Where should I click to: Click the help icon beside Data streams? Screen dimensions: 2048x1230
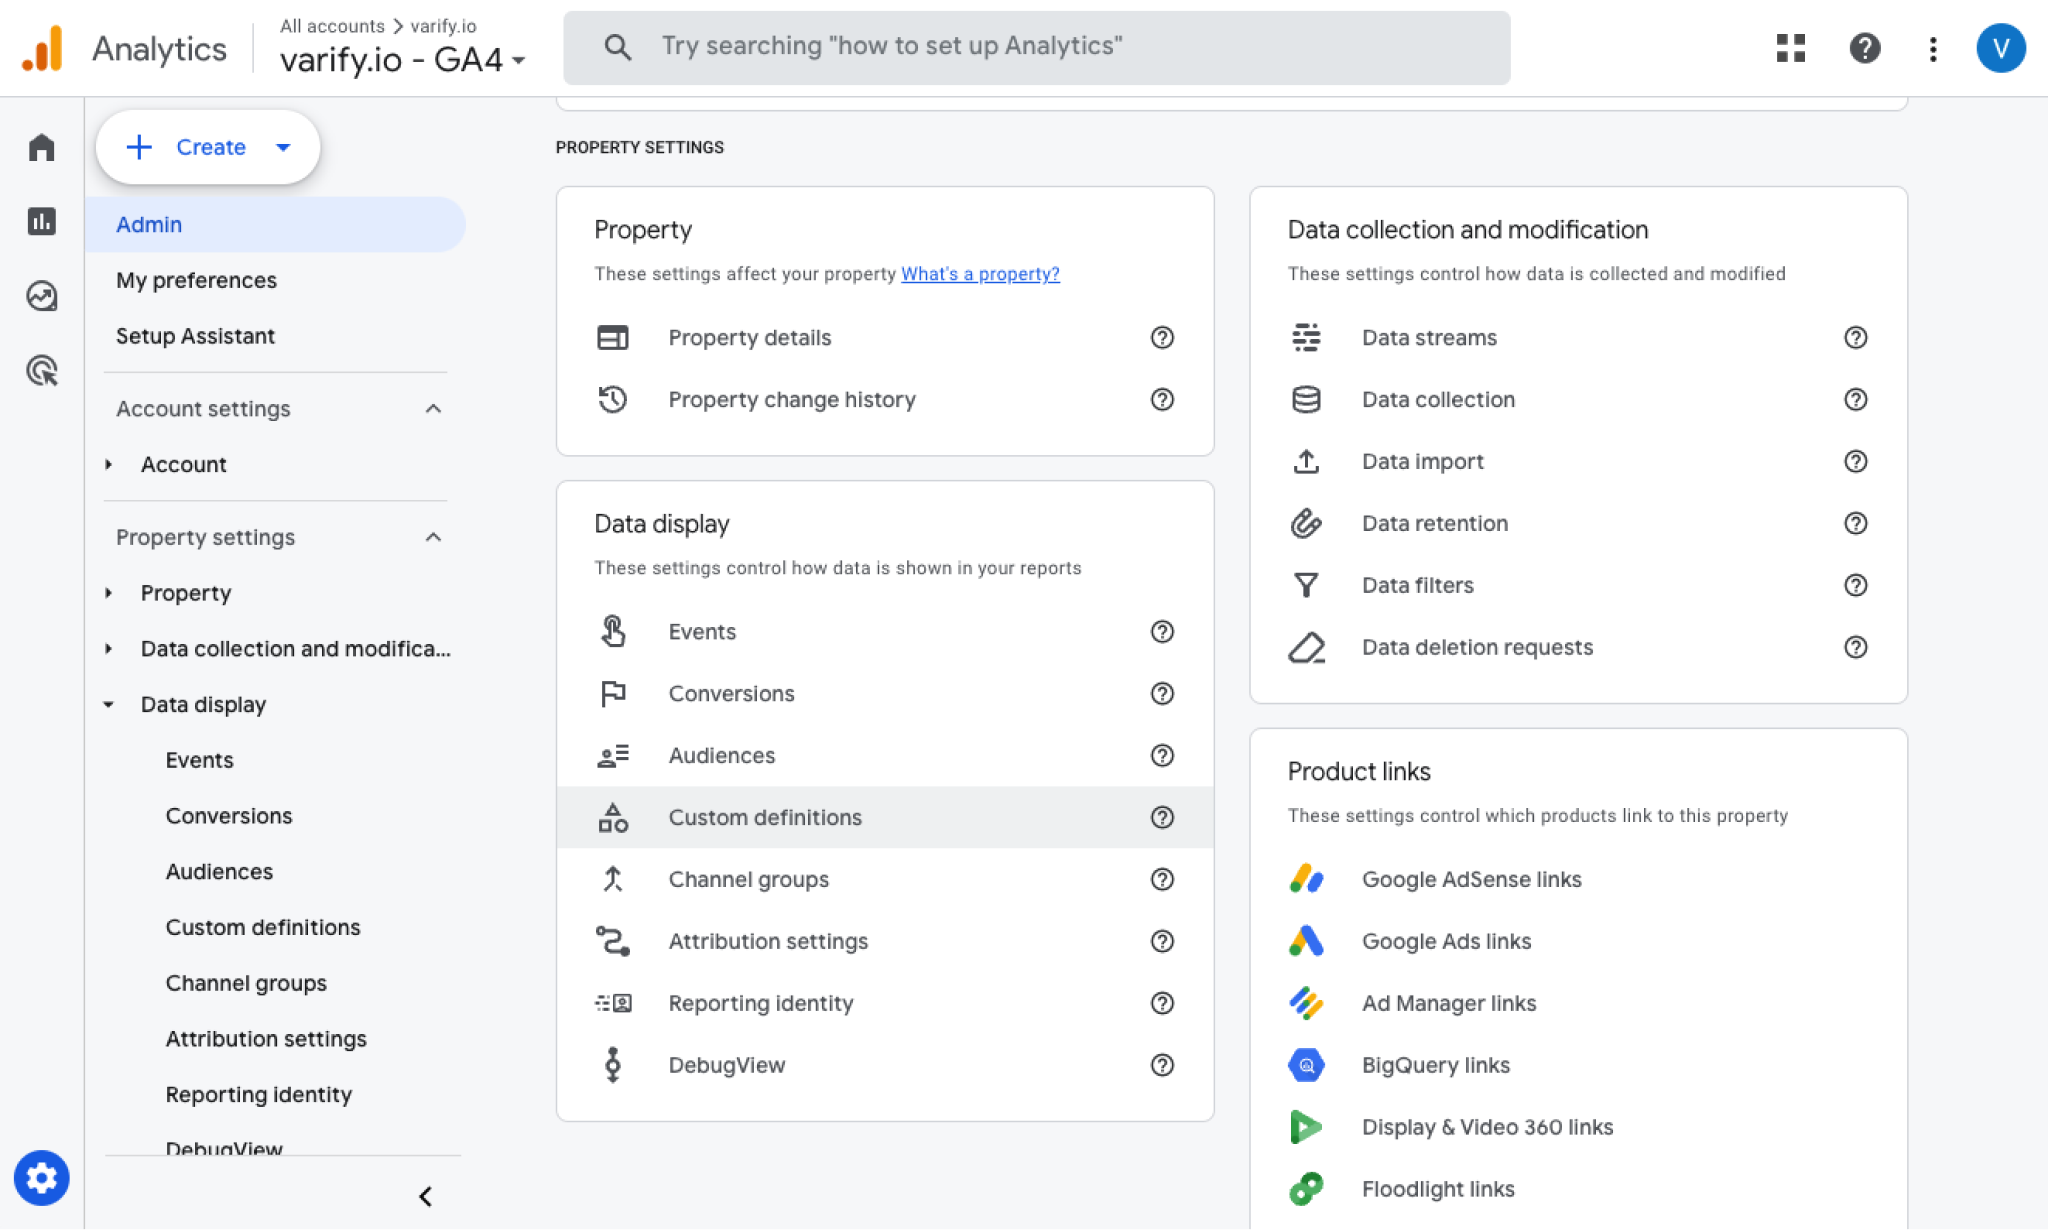point(1855,338)
